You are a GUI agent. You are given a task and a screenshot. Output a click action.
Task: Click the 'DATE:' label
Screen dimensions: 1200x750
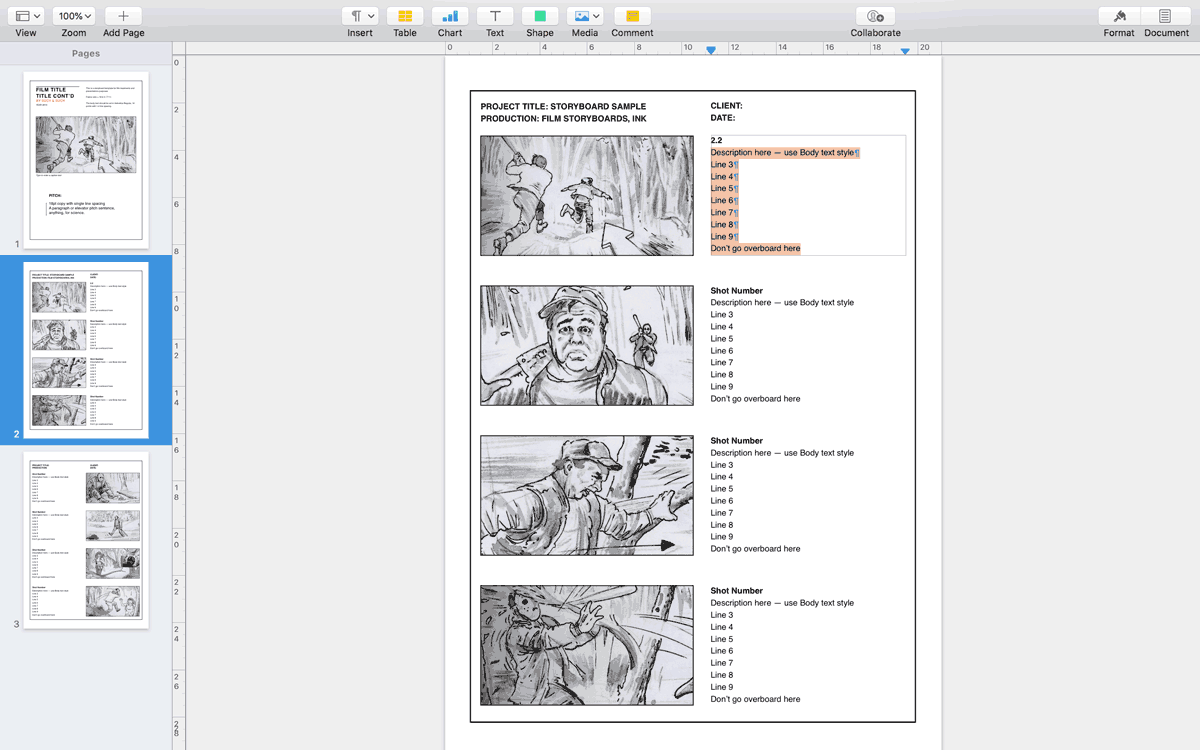(723, 118)
